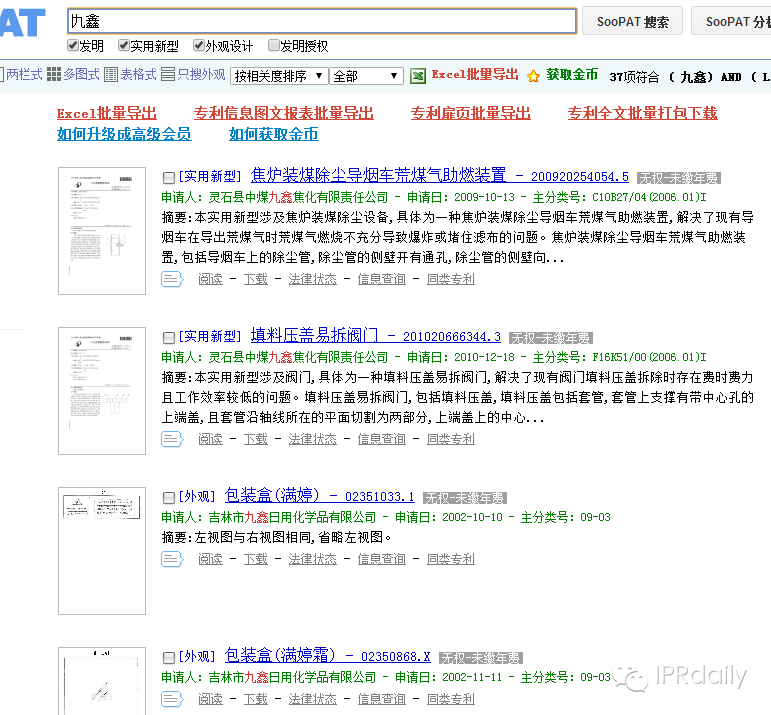Click the table view icon
This screenshot has width=771, height=715.
[x=111, y=74]
